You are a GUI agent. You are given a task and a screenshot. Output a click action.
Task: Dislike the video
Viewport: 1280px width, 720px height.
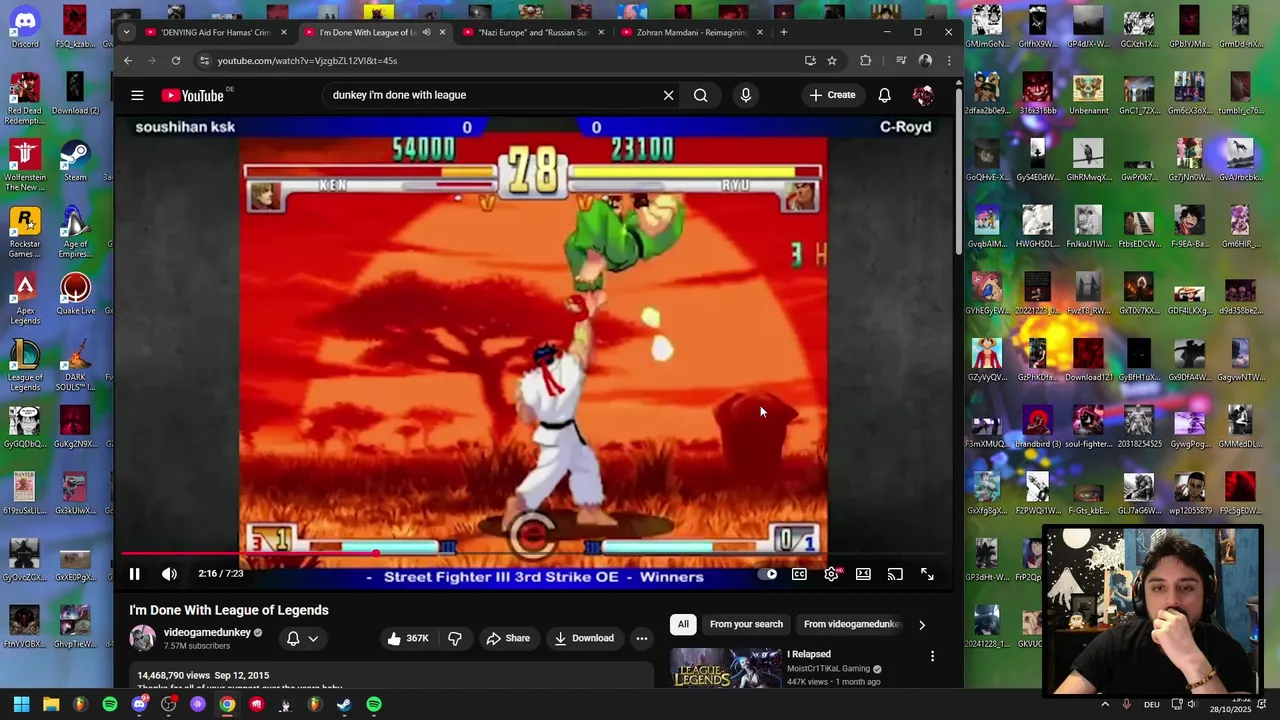click(x=454, y=638)
